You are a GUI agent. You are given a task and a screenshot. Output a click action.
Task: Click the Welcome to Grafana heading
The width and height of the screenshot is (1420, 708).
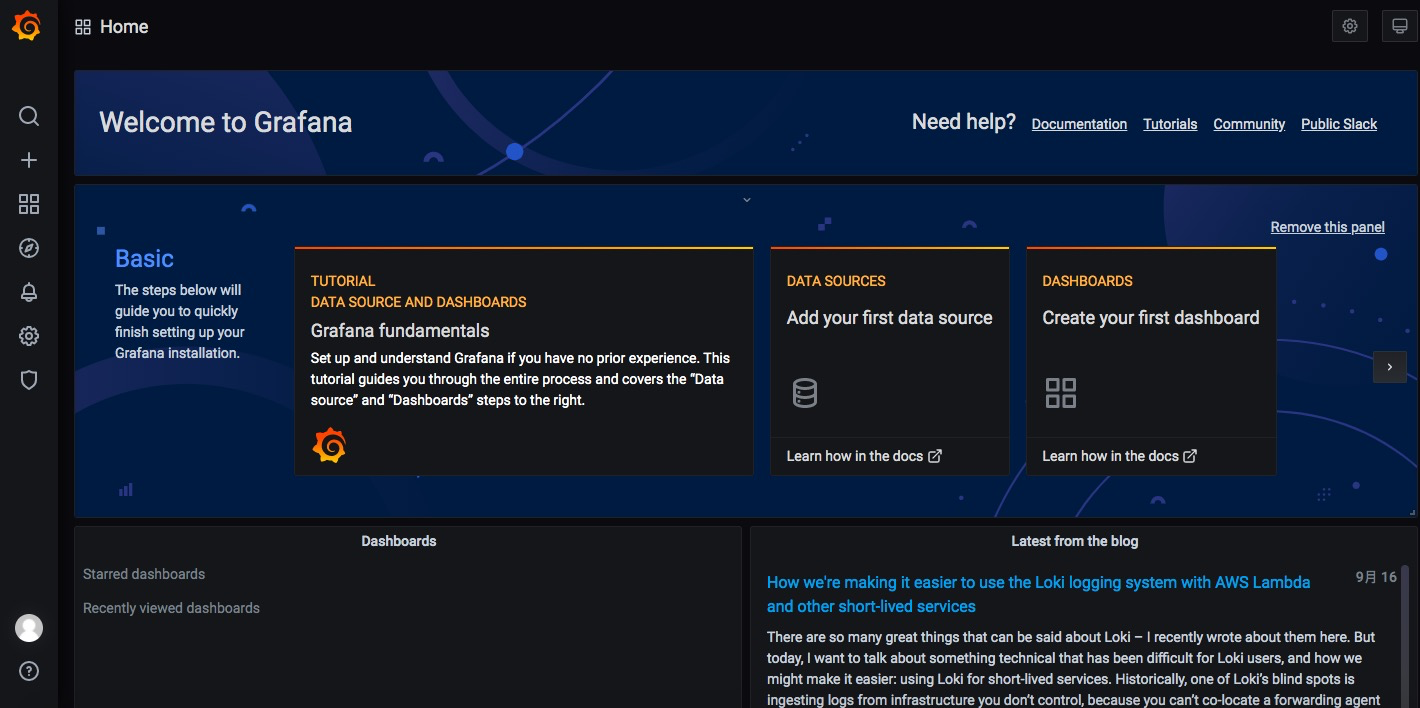(226, 122)
